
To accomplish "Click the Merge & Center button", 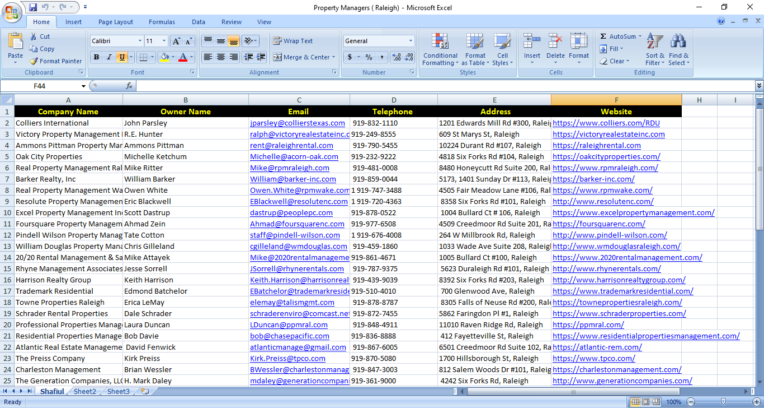I will click(x=302, y=57).
